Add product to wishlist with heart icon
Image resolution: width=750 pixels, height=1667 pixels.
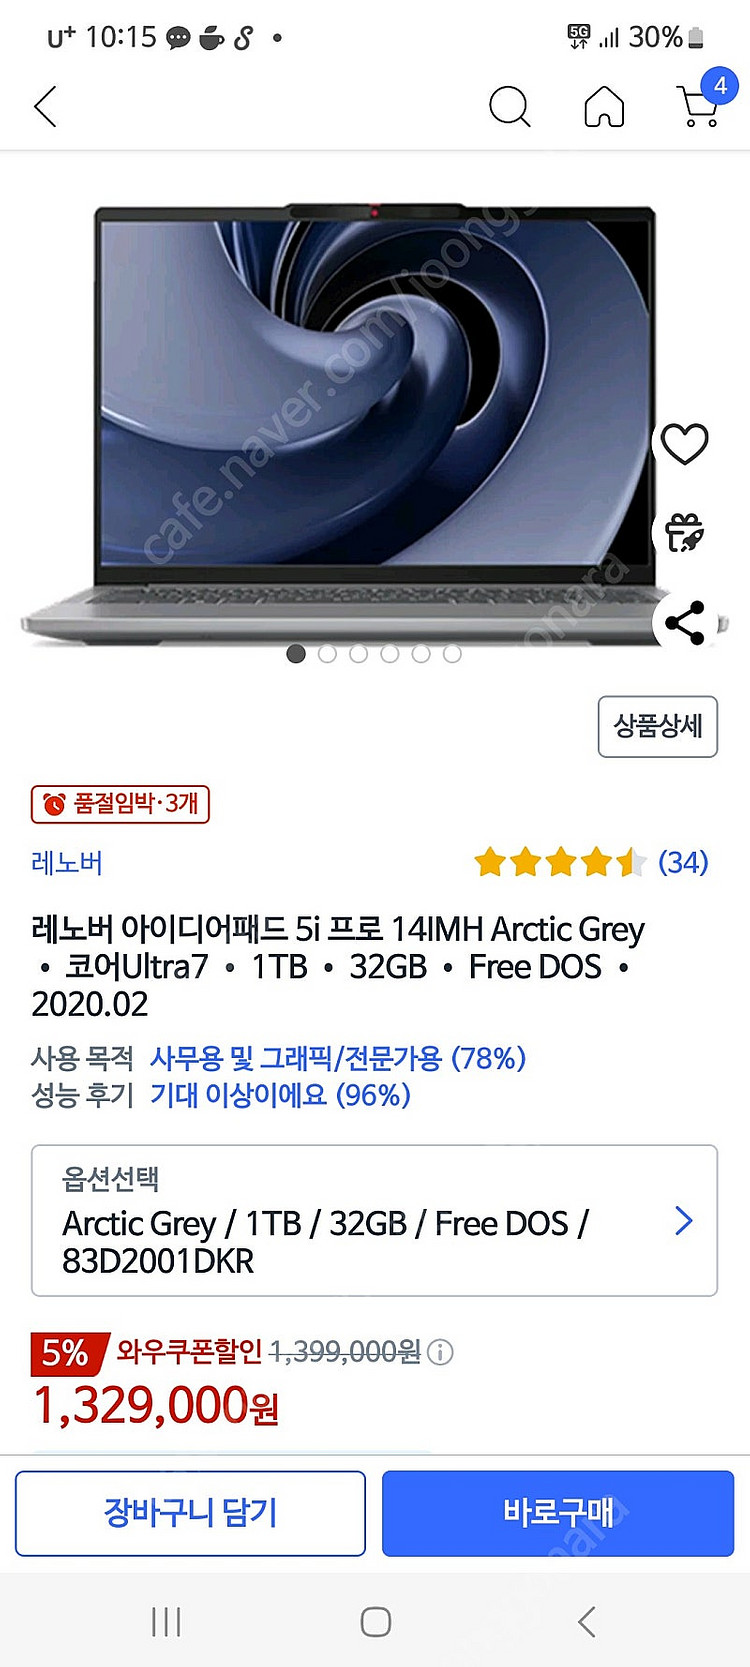684,444
